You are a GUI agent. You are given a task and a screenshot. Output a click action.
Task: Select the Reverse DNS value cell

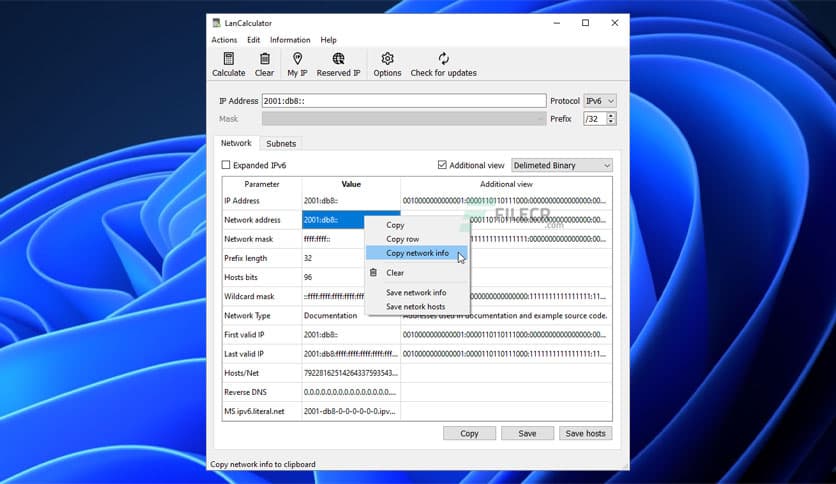coord(351,392)
